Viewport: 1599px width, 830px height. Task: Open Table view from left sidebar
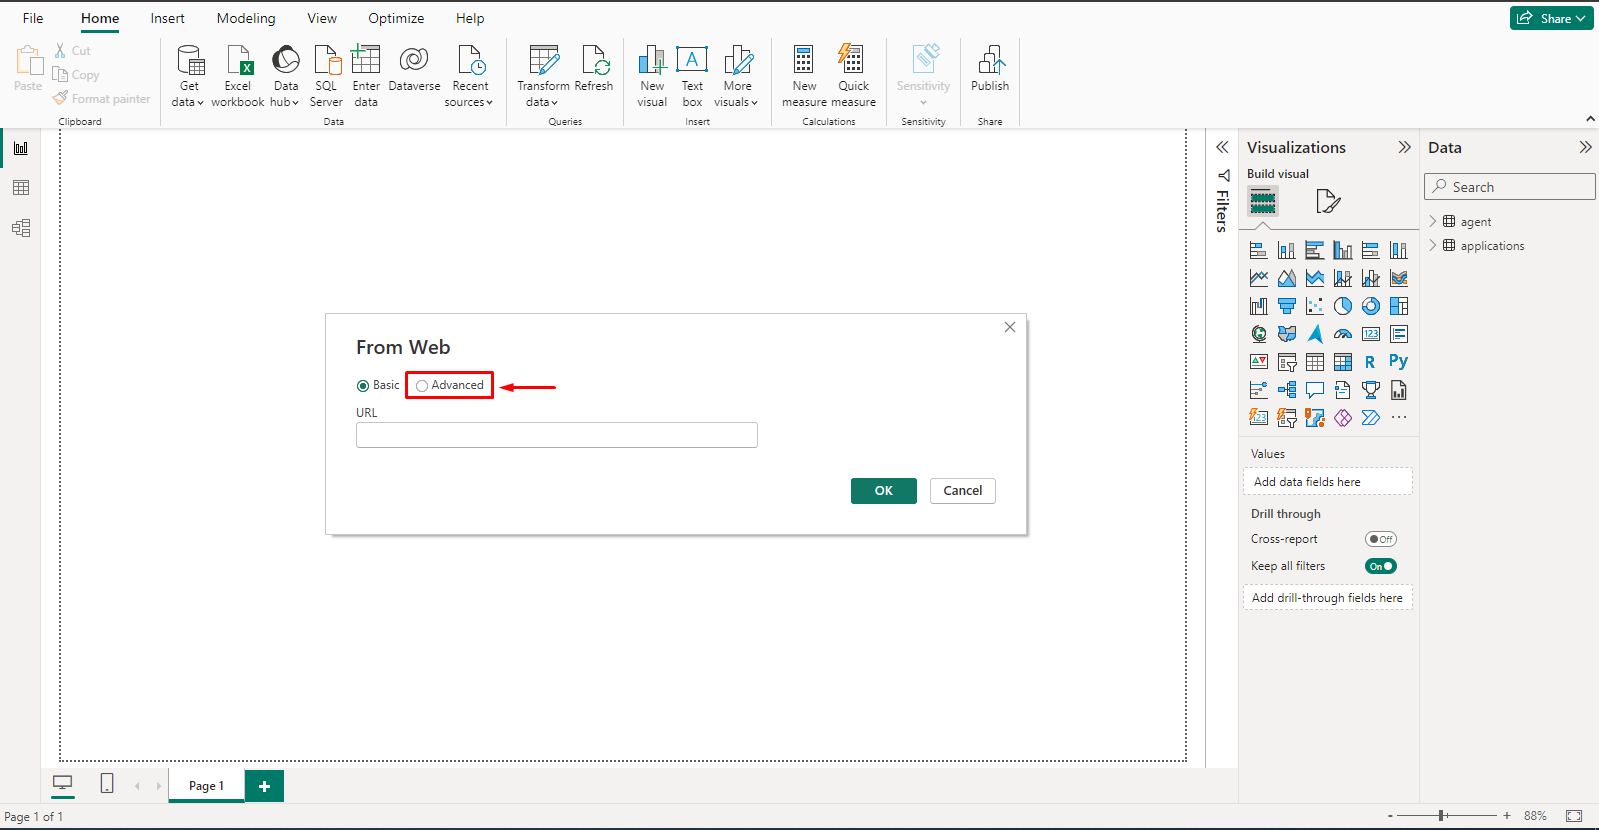click(21, 188)
